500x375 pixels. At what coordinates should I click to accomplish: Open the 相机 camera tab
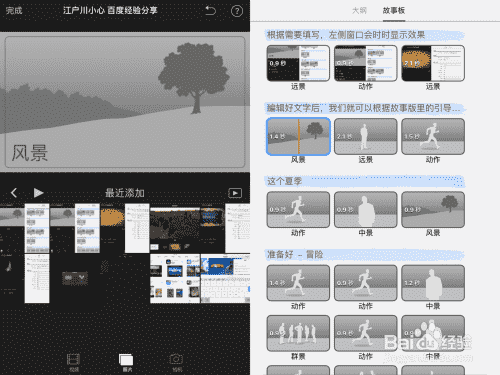(176, 363)
